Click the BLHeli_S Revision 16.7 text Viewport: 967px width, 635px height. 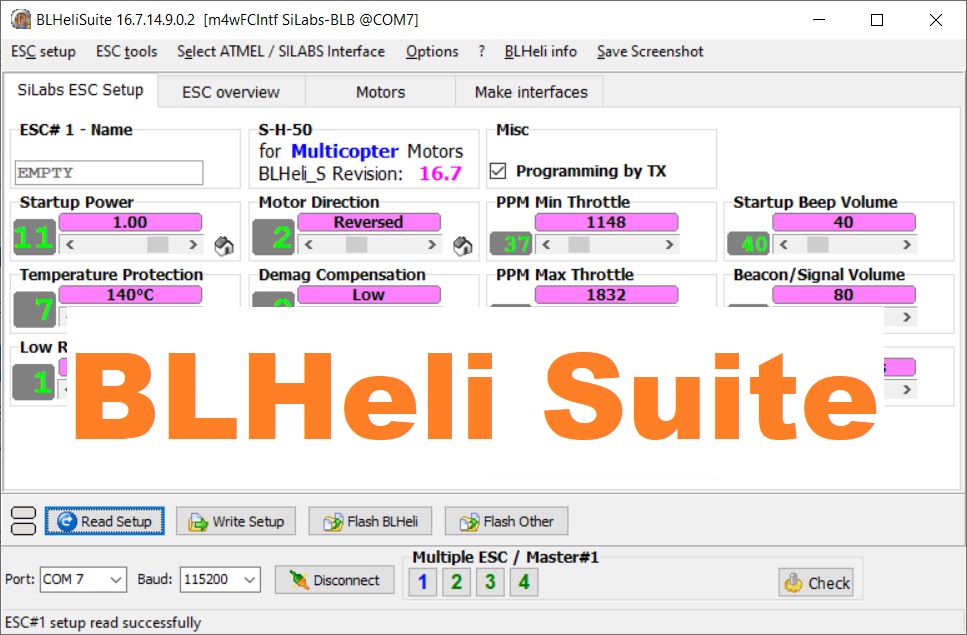360,174
